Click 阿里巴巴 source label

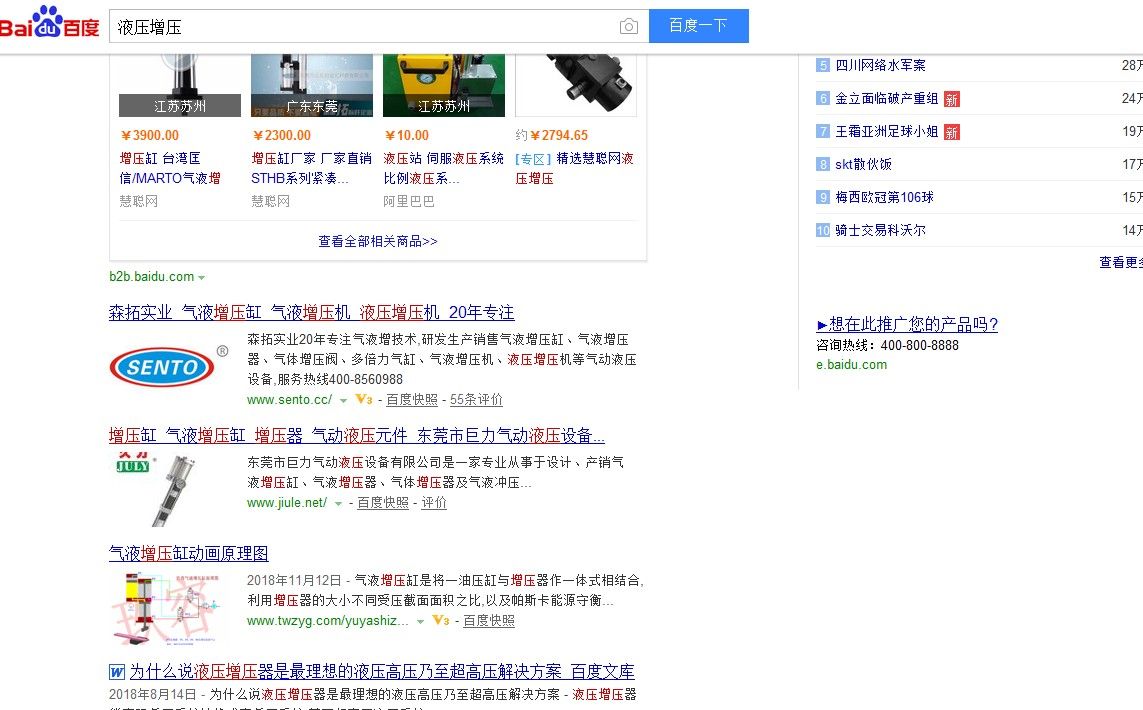pos(409,201)
